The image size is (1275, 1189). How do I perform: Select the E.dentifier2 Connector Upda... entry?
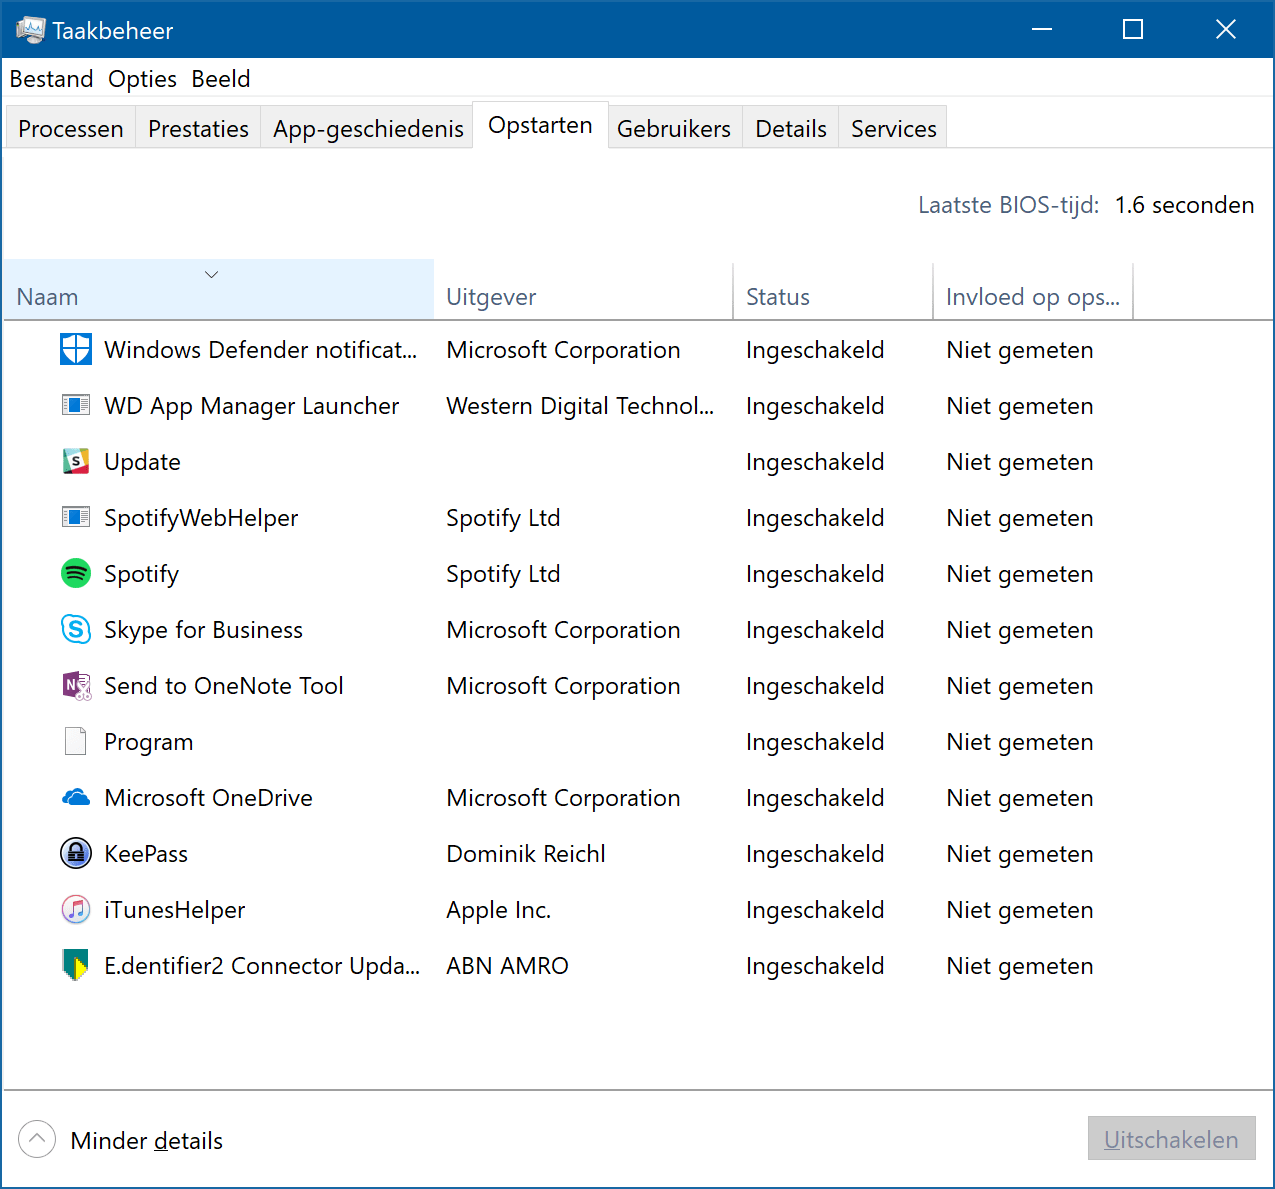coord(262,966)
